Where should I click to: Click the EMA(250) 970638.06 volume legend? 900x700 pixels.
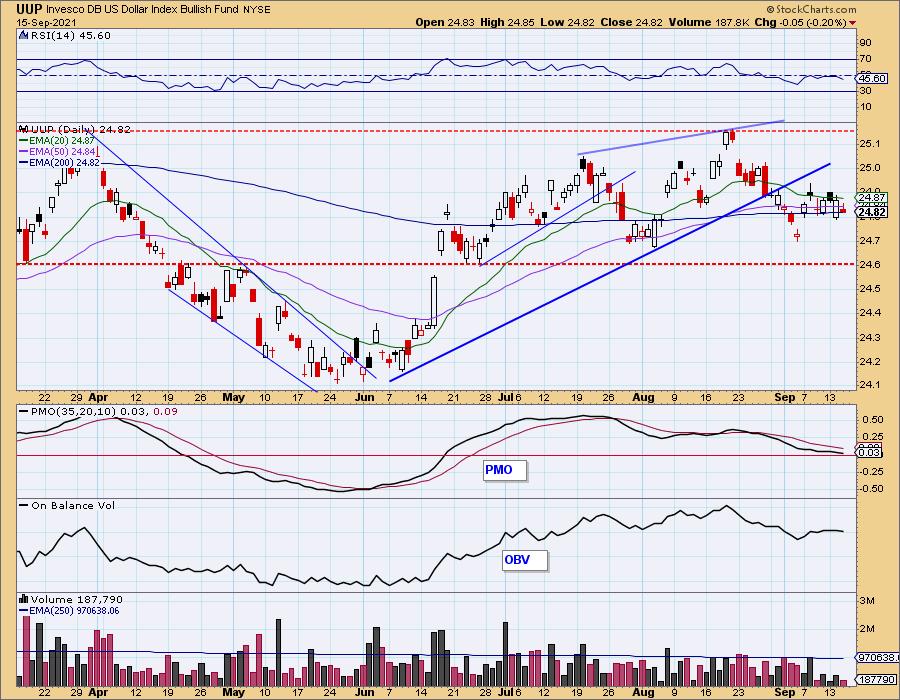click(x=69, y=610)
